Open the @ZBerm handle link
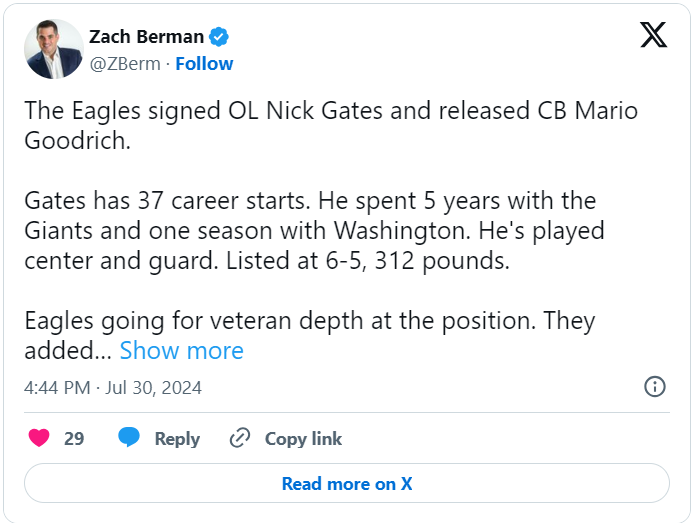The width and height of the screenshot is (696, 527). [127, 63]
